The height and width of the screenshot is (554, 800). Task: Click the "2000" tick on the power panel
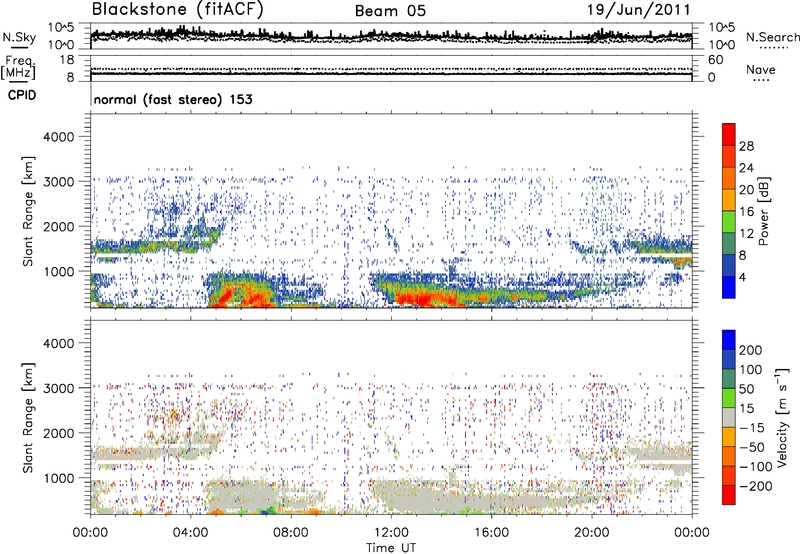tap(59, 226)
